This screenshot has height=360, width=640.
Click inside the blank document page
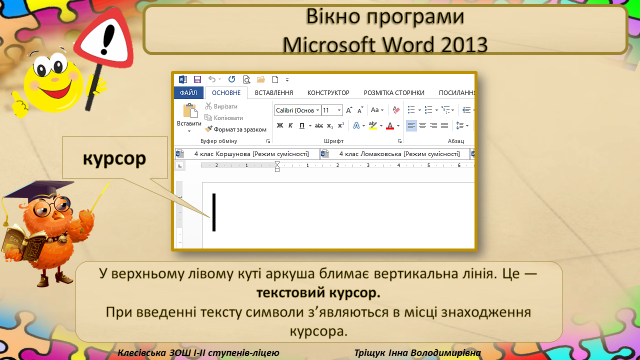pos(339,215)
